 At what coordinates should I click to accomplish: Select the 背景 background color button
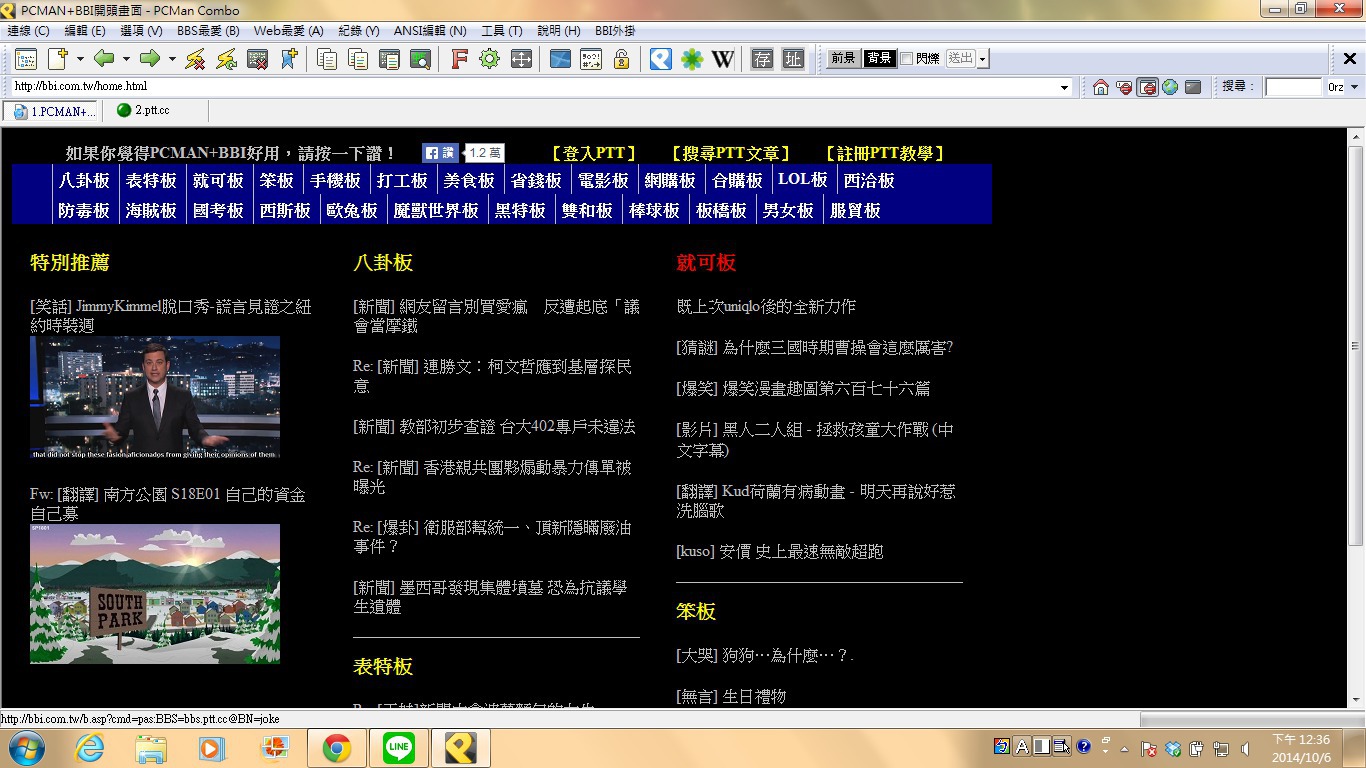pyautogui.click(x=879, y=59)
